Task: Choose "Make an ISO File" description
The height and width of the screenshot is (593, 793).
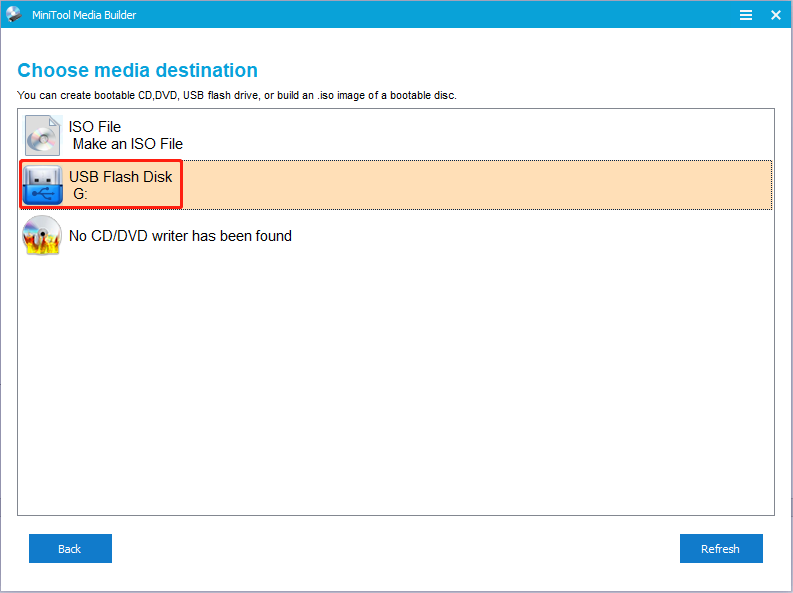Action: pos(128,144)
